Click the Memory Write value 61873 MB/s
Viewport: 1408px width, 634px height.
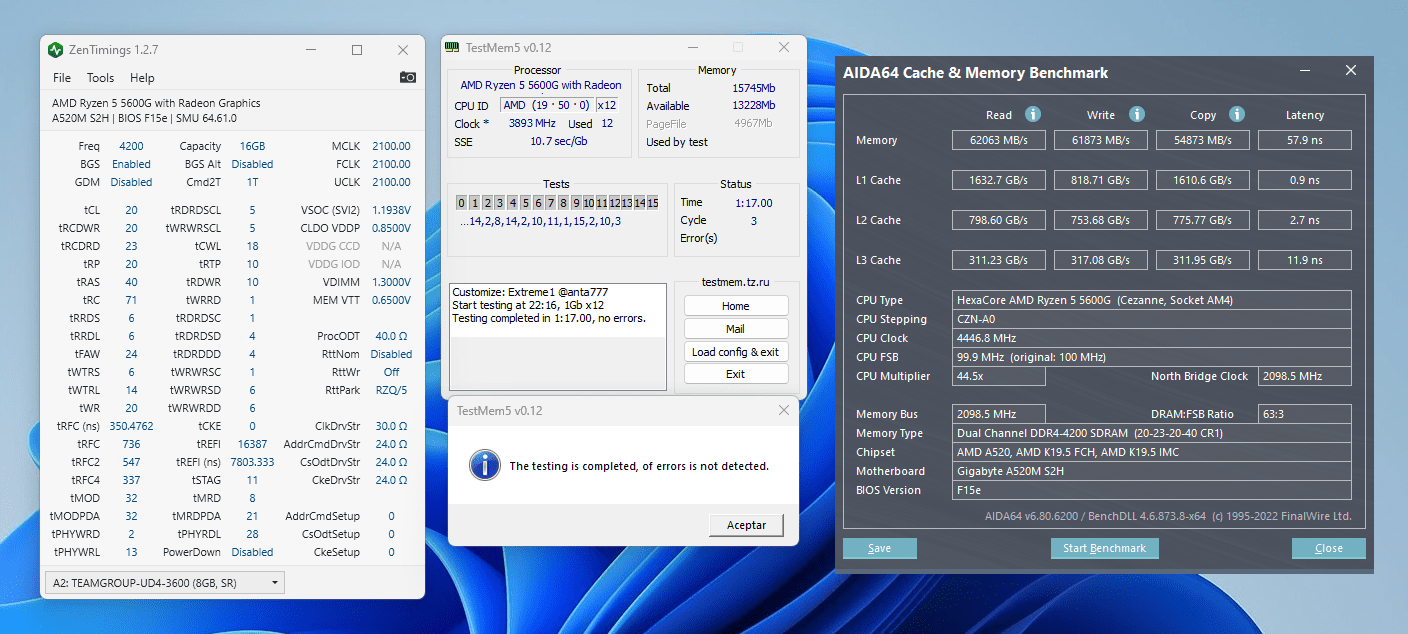pyautogui.click(x=1101, y=140)
